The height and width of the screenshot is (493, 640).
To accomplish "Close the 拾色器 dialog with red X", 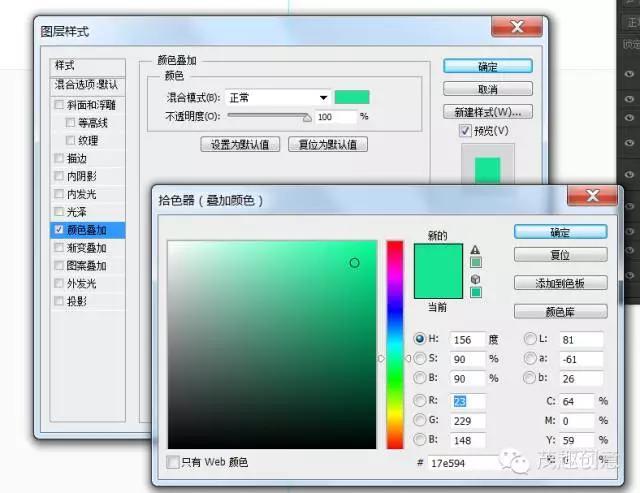I will coord(592,195).
